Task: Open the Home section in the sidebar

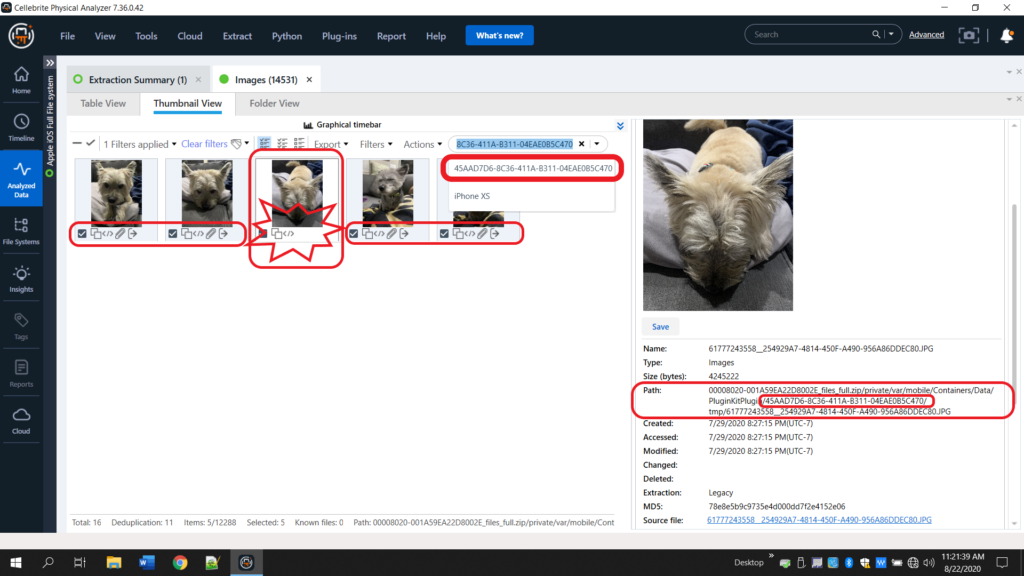Action: tap(21, 80)
